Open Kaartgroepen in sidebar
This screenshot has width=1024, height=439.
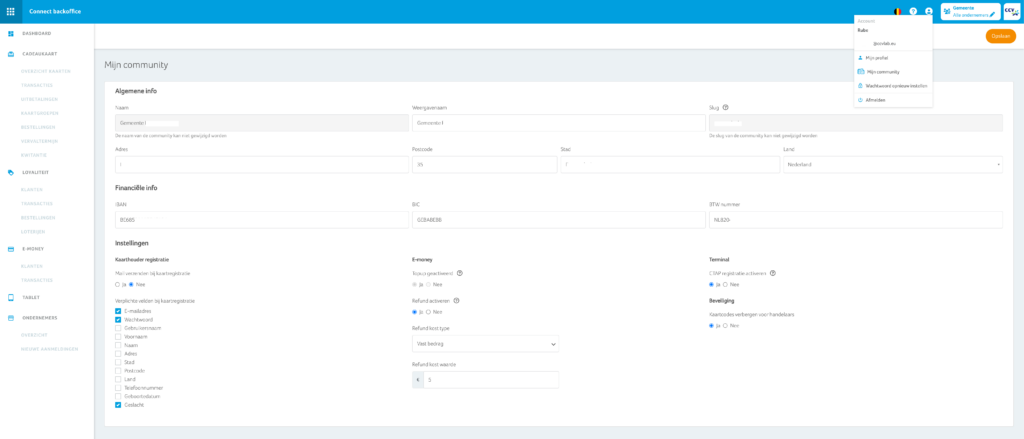[x=39, y=113]
